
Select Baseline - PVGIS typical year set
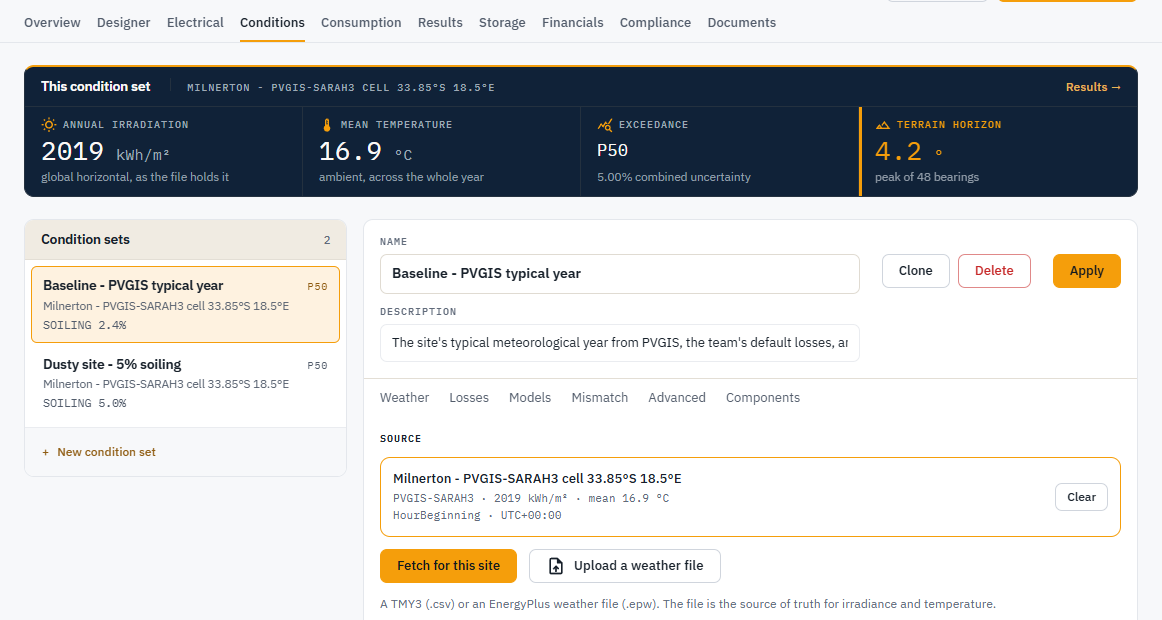tap(185, 304)
